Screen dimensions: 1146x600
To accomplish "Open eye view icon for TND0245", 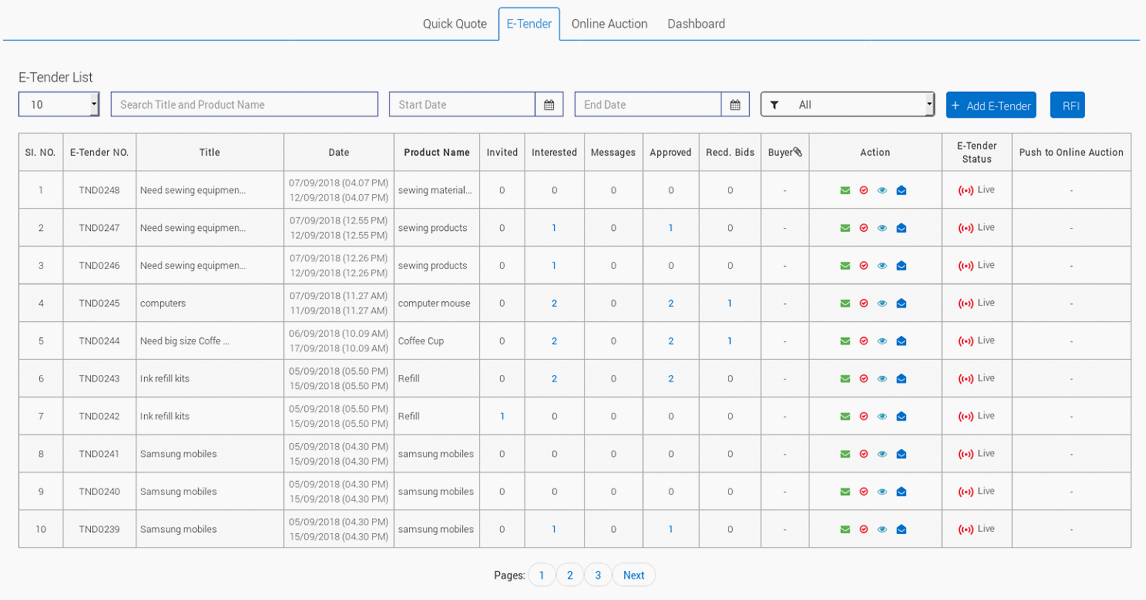I will click(882, 303).
